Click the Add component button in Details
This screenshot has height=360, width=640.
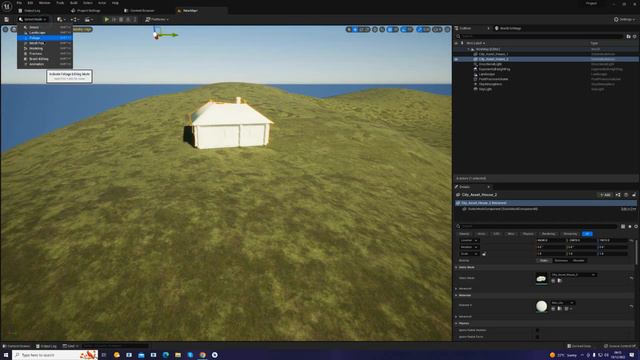coord(605,195)
